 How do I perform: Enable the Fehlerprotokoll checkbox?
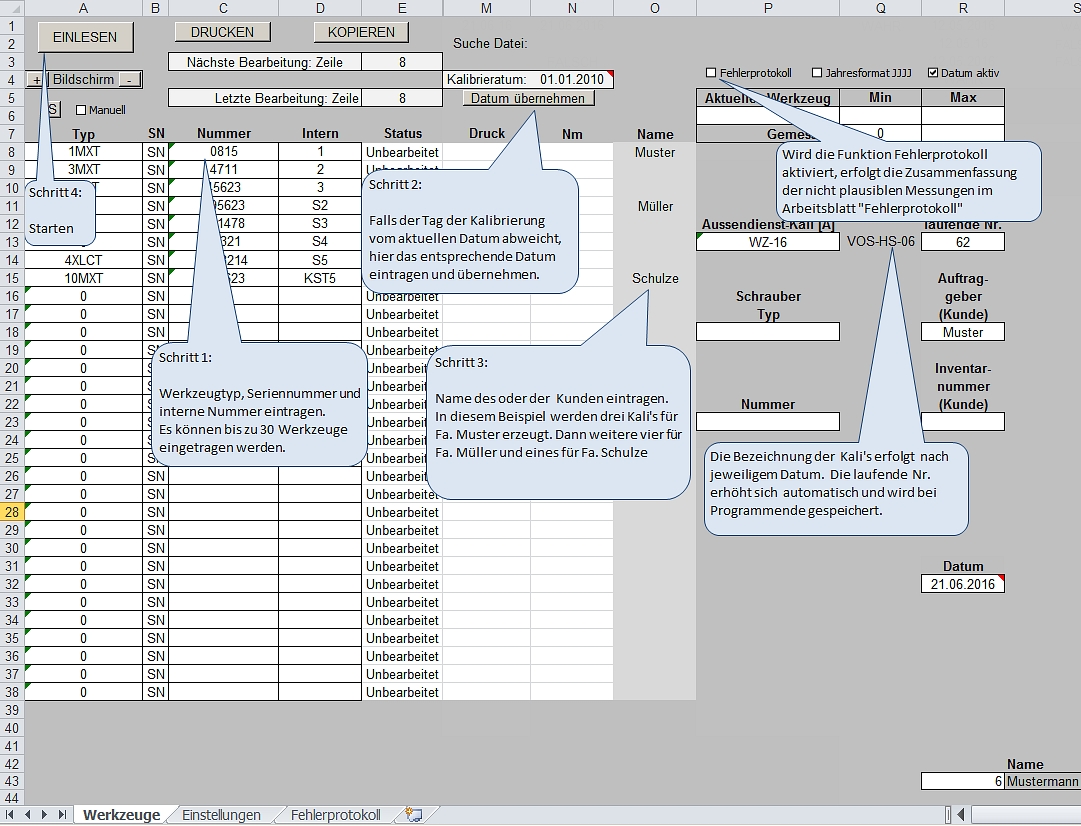711,73
